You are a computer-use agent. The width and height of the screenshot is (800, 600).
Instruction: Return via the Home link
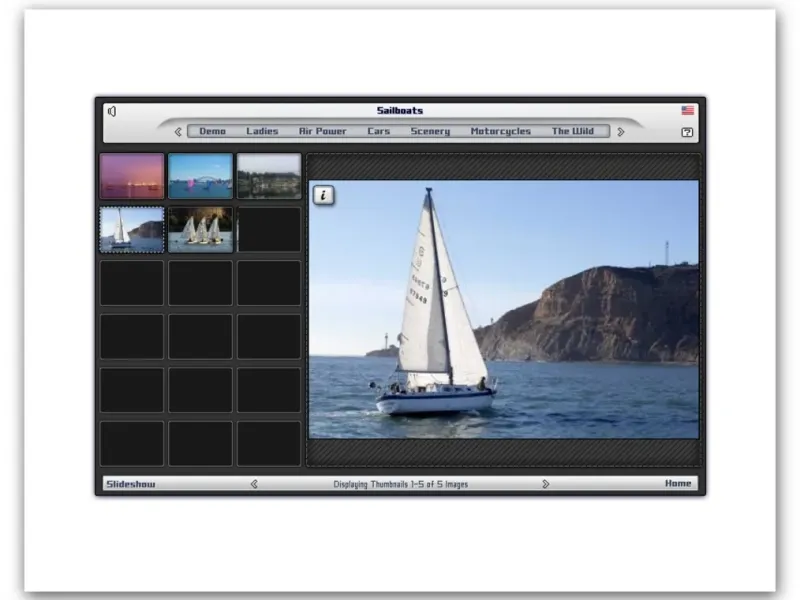pos(678,483)
